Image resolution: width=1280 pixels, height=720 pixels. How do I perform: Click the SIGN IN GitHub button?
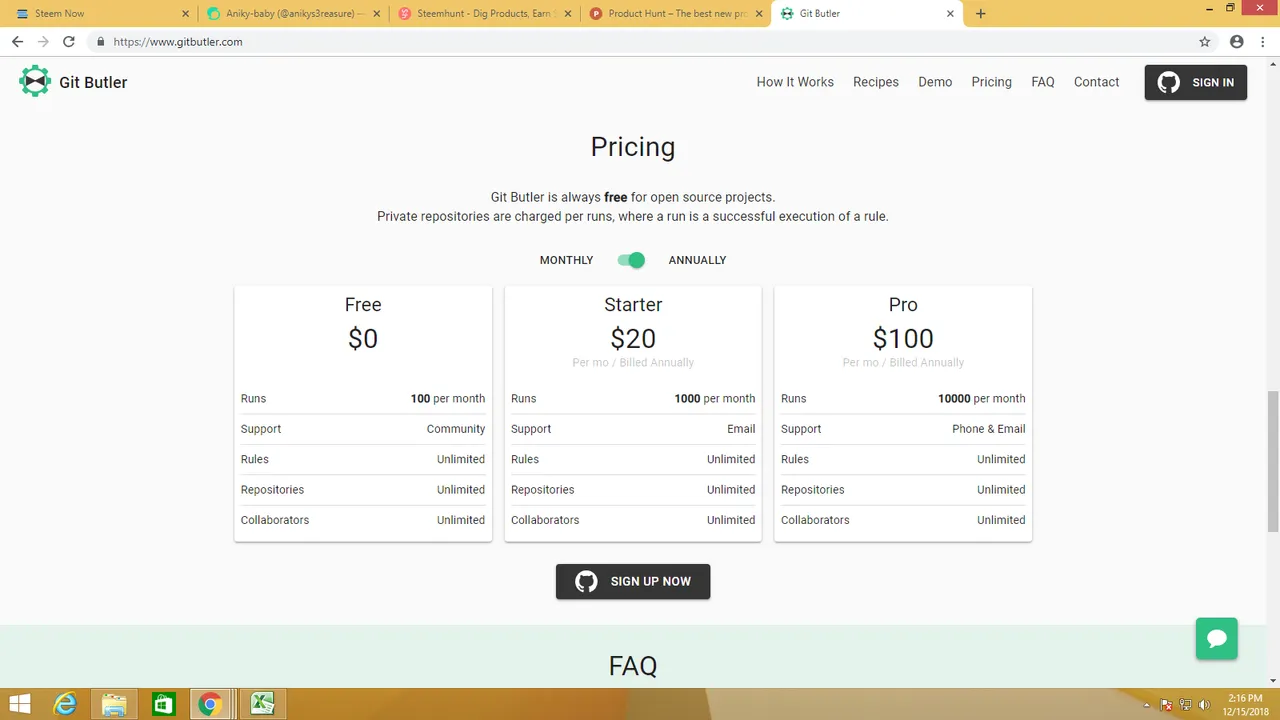pos(1196,82)
